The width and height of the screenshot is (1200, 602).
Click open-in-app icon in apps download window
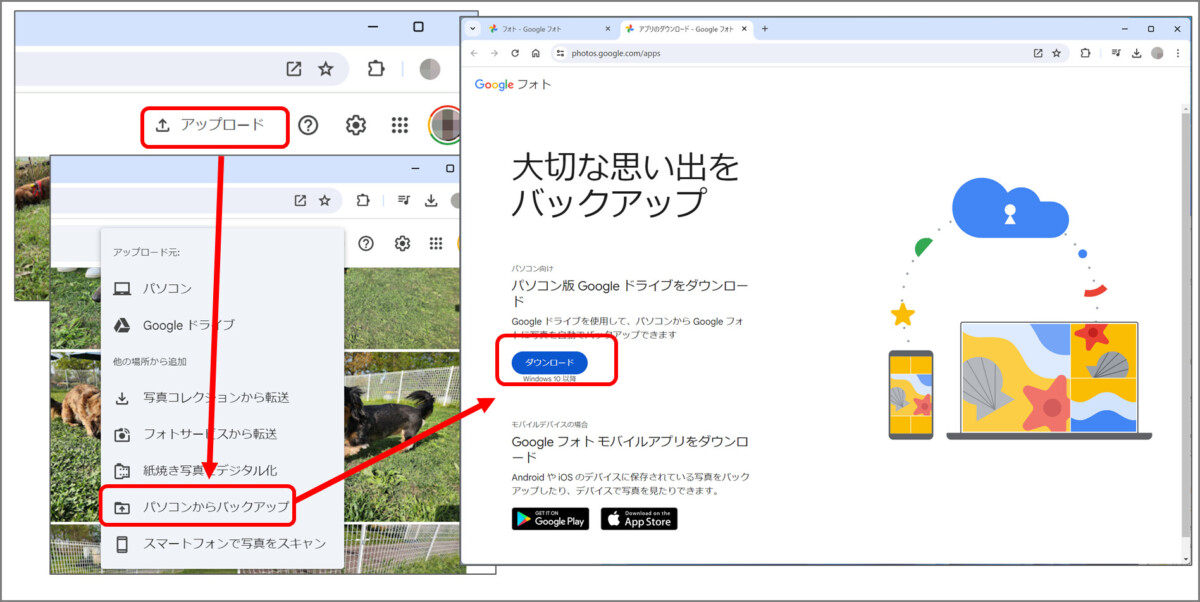point(1038,53)
